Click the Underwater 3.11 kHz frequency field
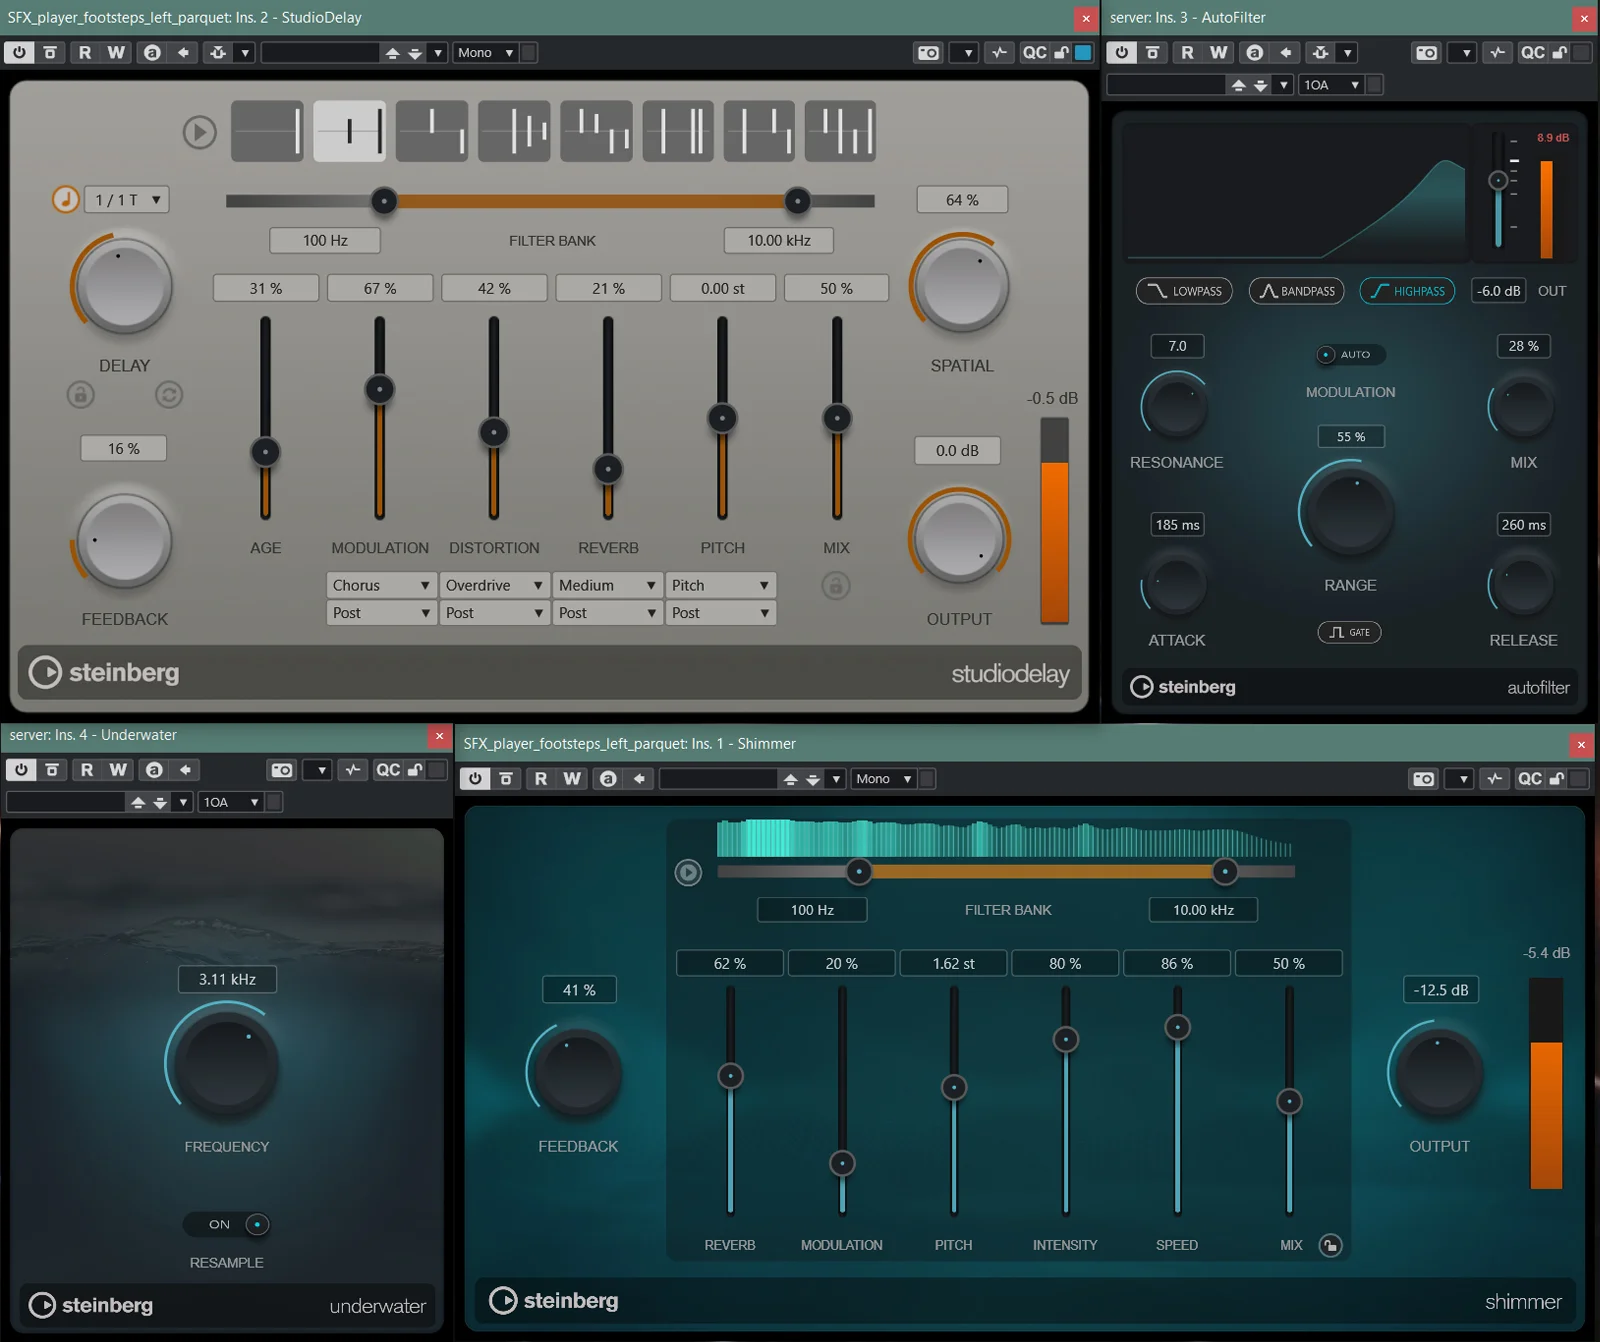This screenshot has width=1600, height=1342. click(227, 979)
